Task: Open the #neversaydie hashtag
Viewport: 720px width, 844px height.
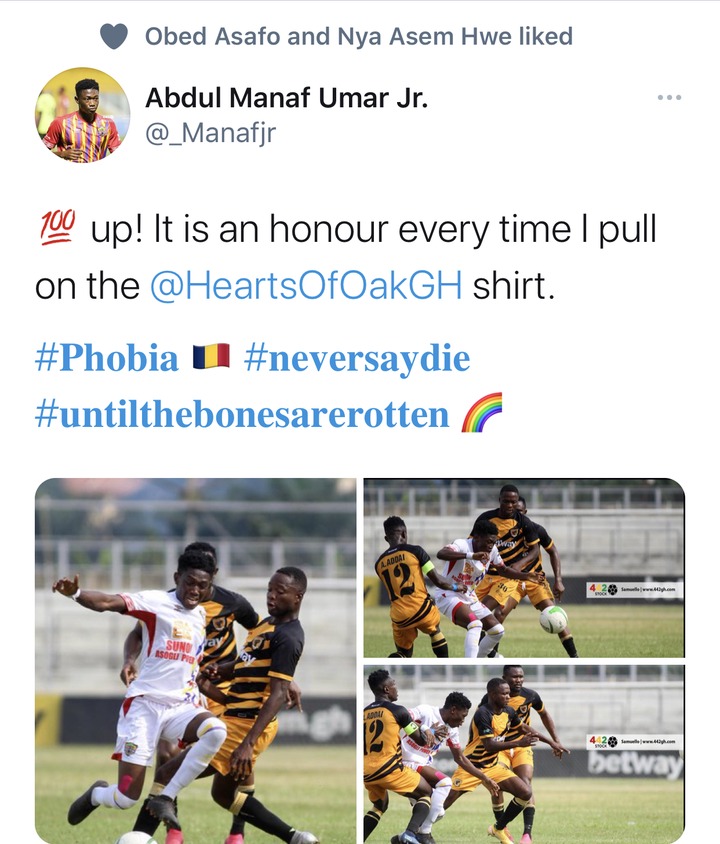Action: [357, 359]
